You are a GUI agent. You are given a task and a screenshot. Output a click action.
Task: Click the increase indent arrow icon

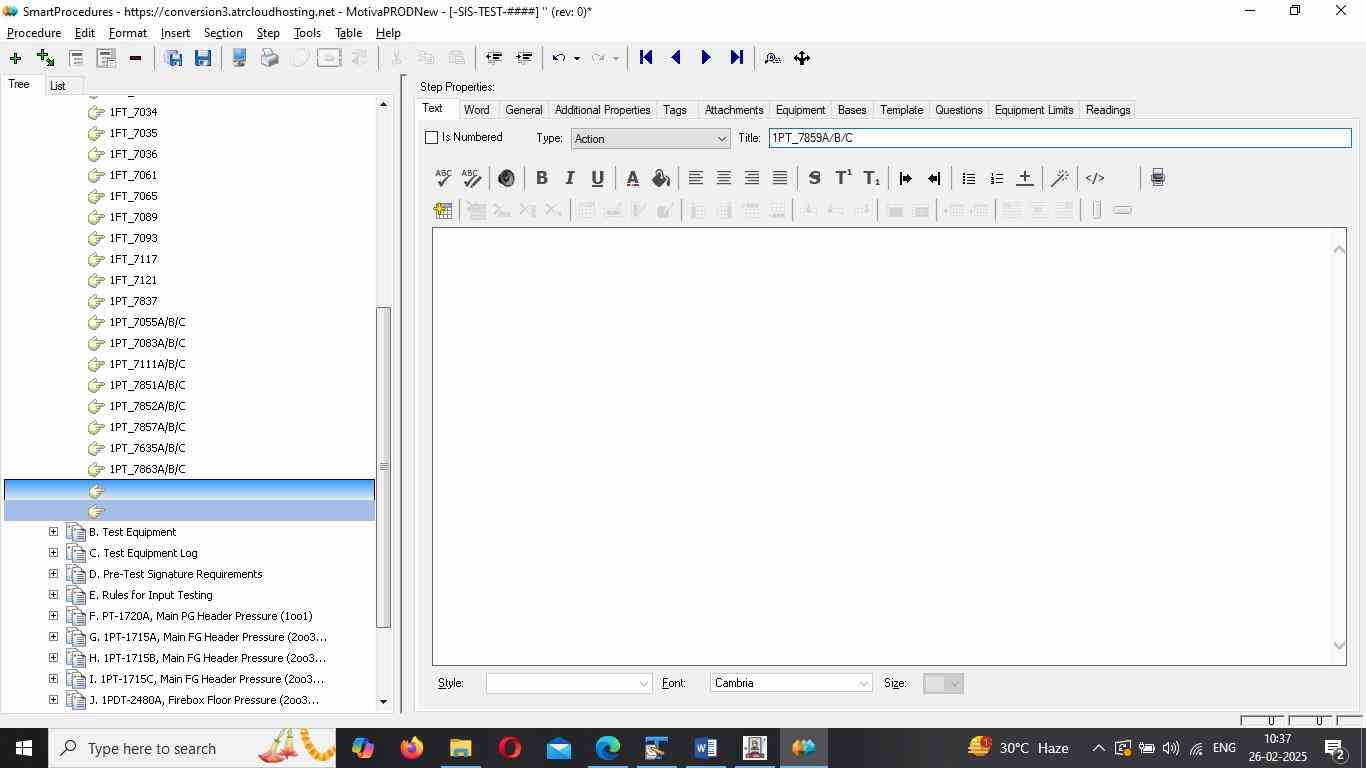[906, 178]
